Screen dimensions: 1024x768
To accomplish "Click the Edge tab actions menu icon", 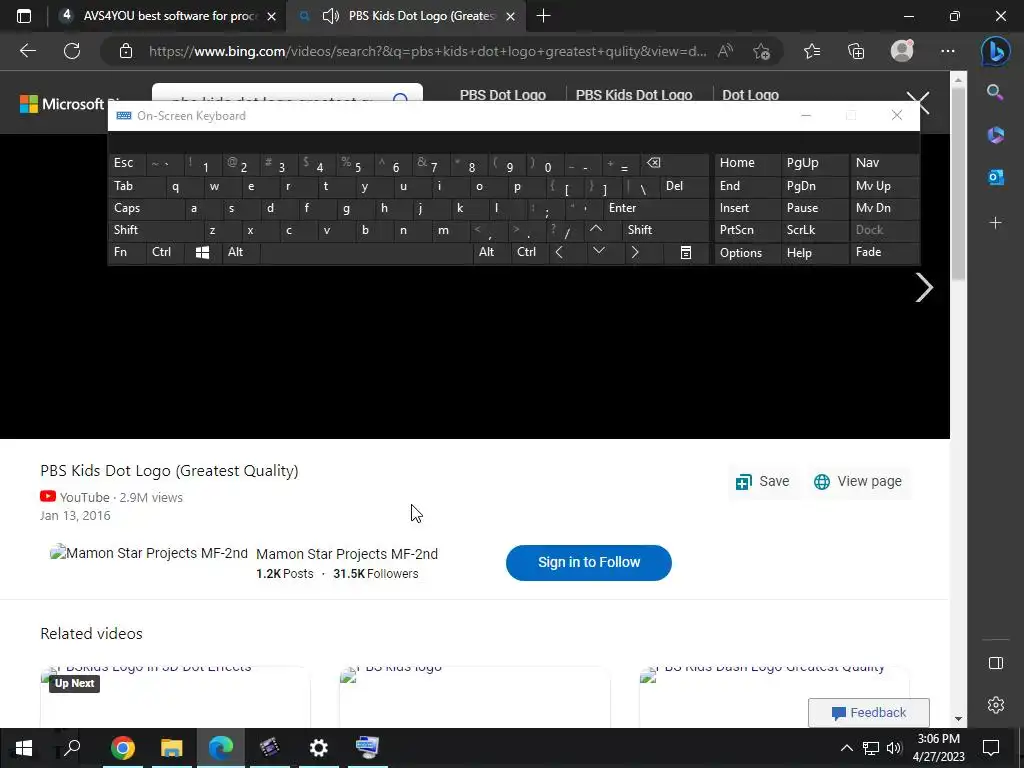I will tap(24, 16).
